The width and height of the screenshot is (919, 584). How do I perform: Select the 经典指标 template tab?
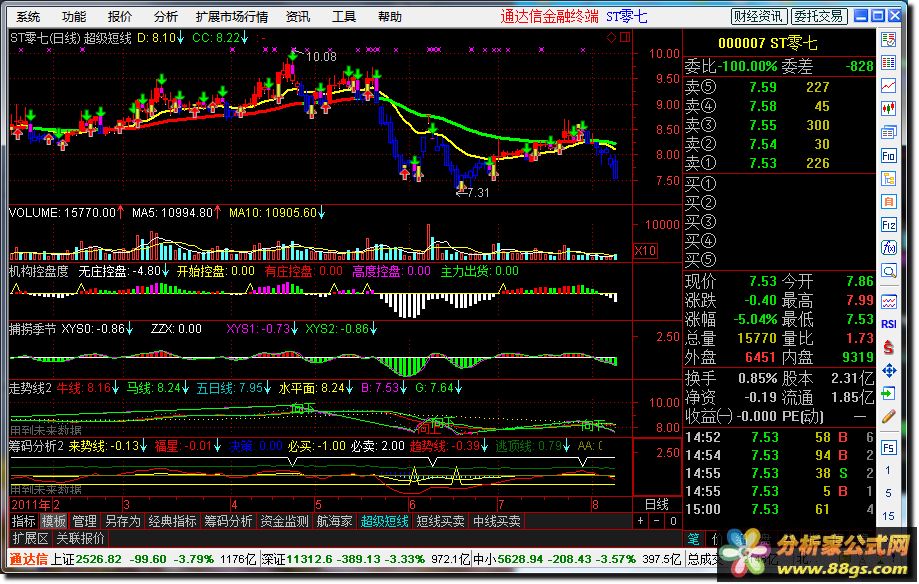172,521
